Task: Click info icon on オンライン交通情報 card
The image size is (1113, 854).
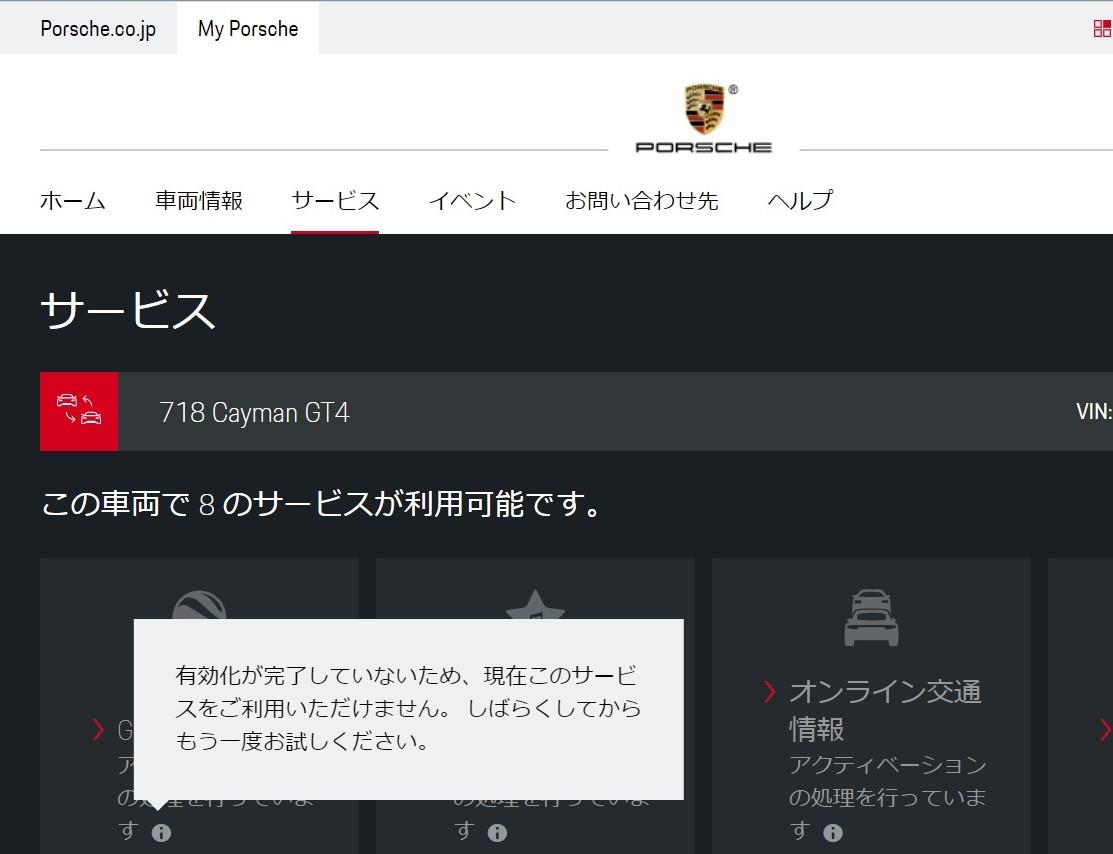Action: (833, 832)
